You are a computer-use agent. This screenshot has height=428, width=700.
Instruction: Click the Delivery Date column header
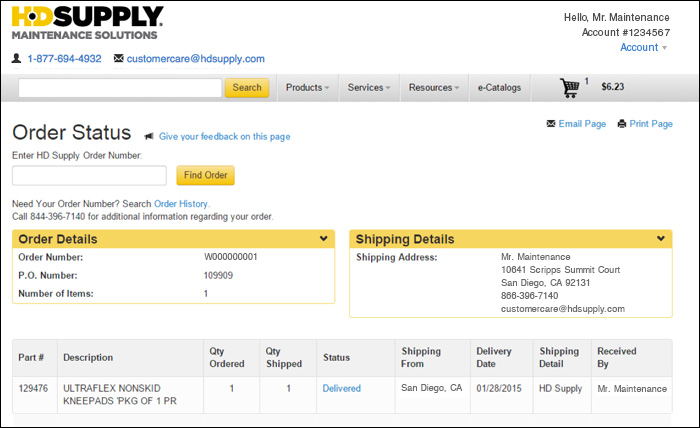[x=494, y=357]
